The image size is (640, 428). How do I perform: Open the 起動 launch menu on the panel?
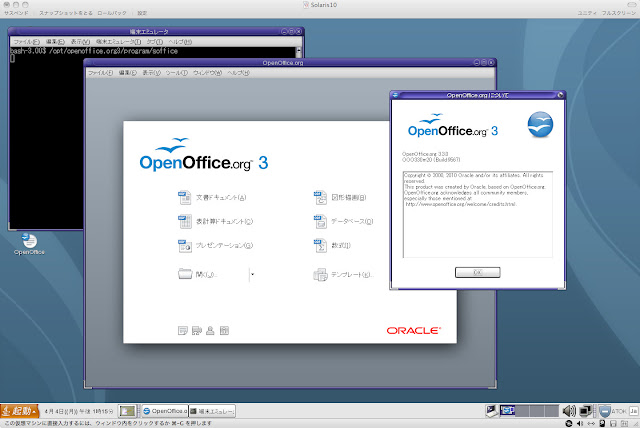coord(20,411)
